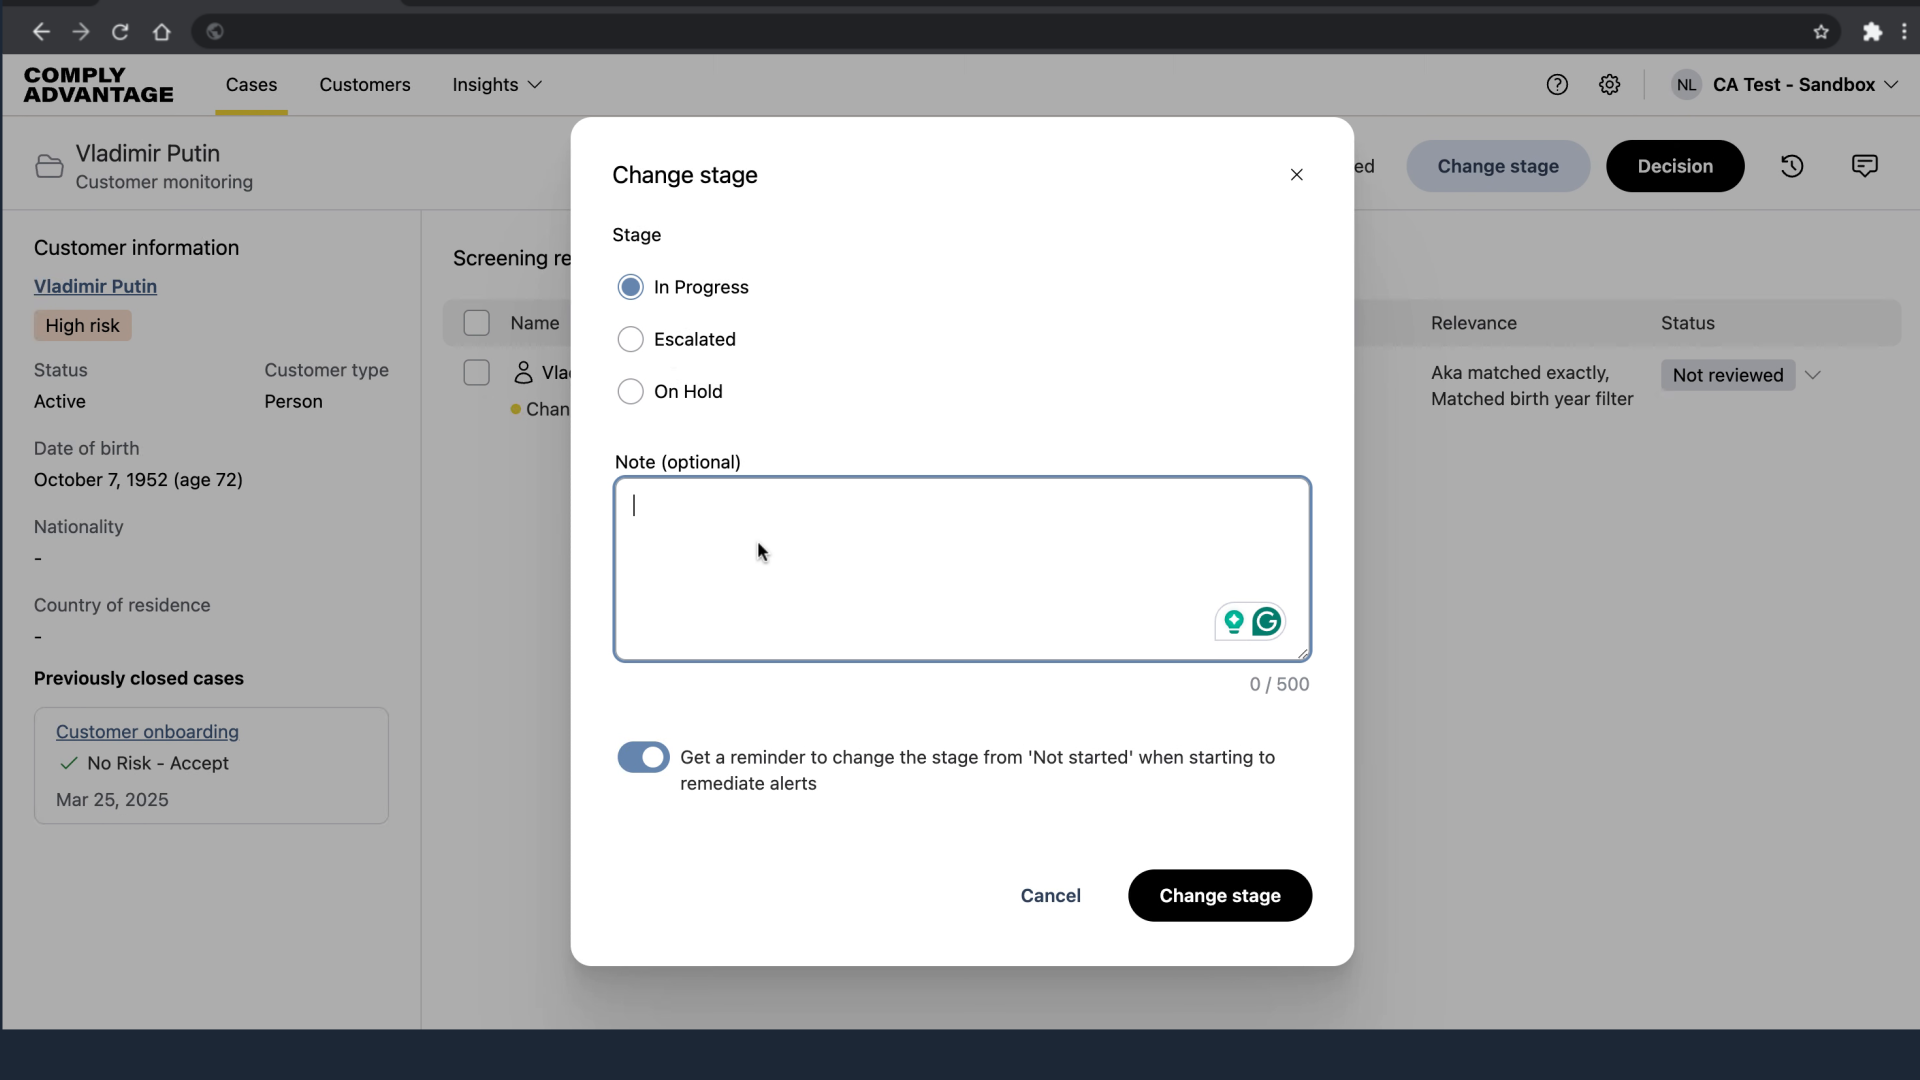Expand the Insights menu dropdown

[x=497, y=85]
